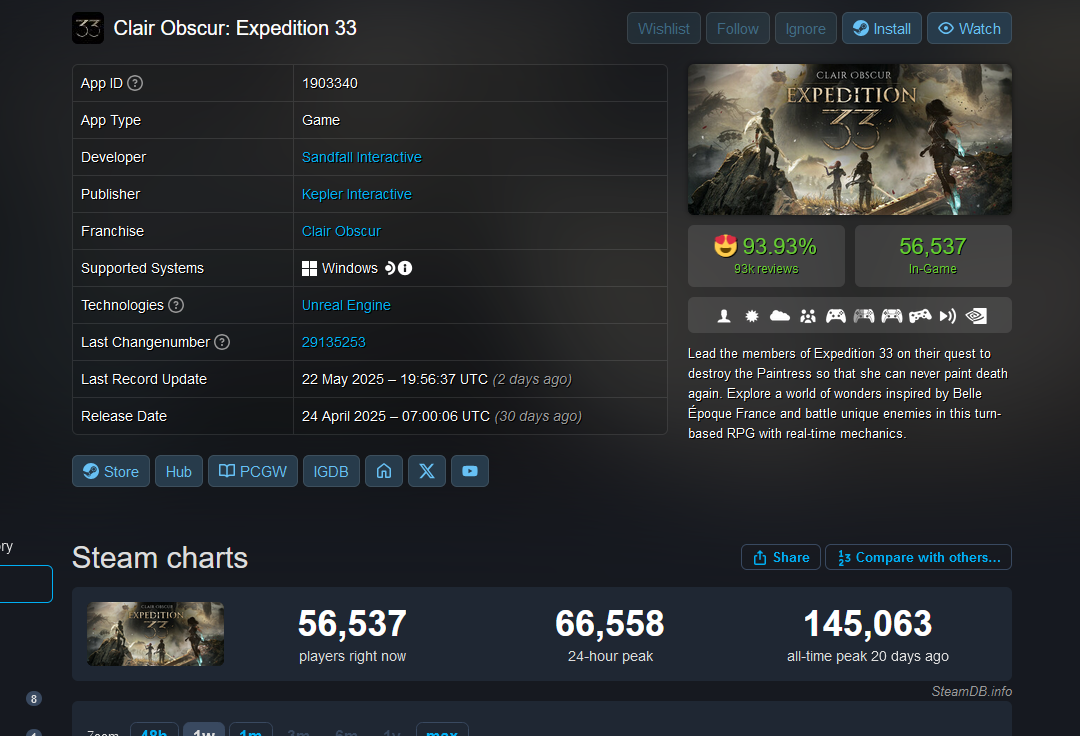Screen dimensions: 1080x736
Task: Open the App ID help question mark
Action: (x=136, y=83)
